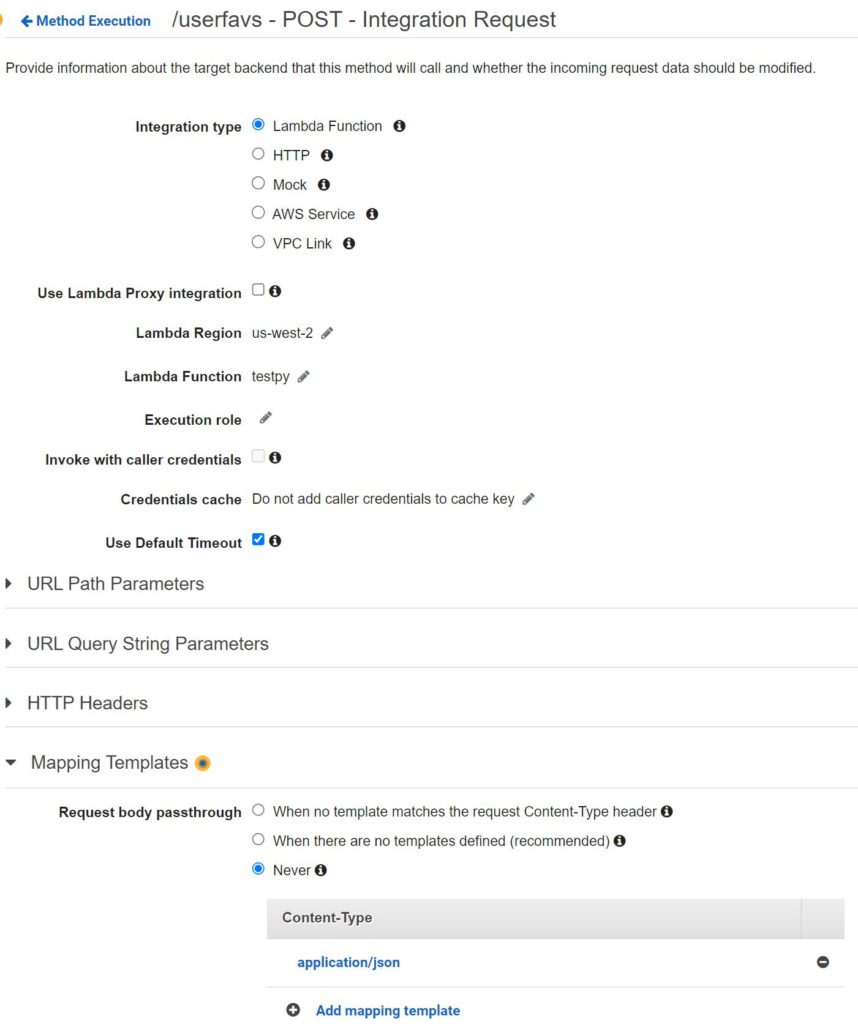Open the application/json template link
The height and width of the screenshot is (1024, 858).
pyautogui.click(x=348, y=963)
